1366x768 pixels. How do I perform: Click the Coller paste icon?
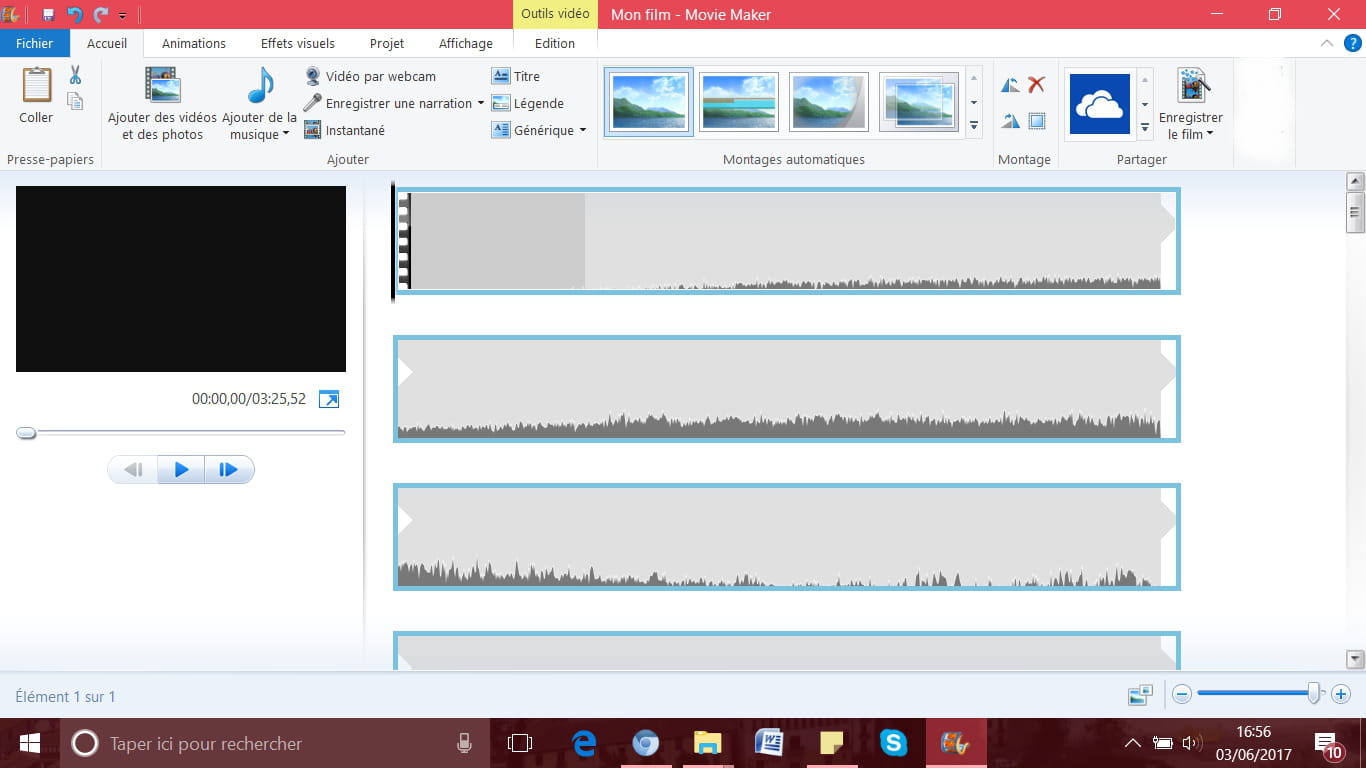click(x=36, y=86)
